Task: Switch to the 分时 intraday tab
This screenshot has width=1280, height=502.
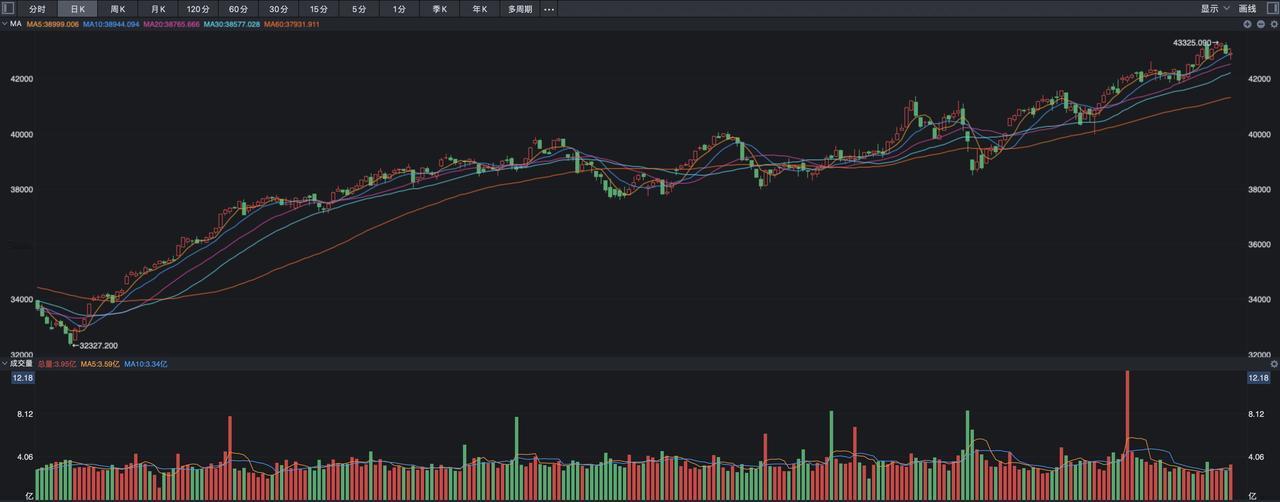Action: pyautogui.click(x=38, y=9)
